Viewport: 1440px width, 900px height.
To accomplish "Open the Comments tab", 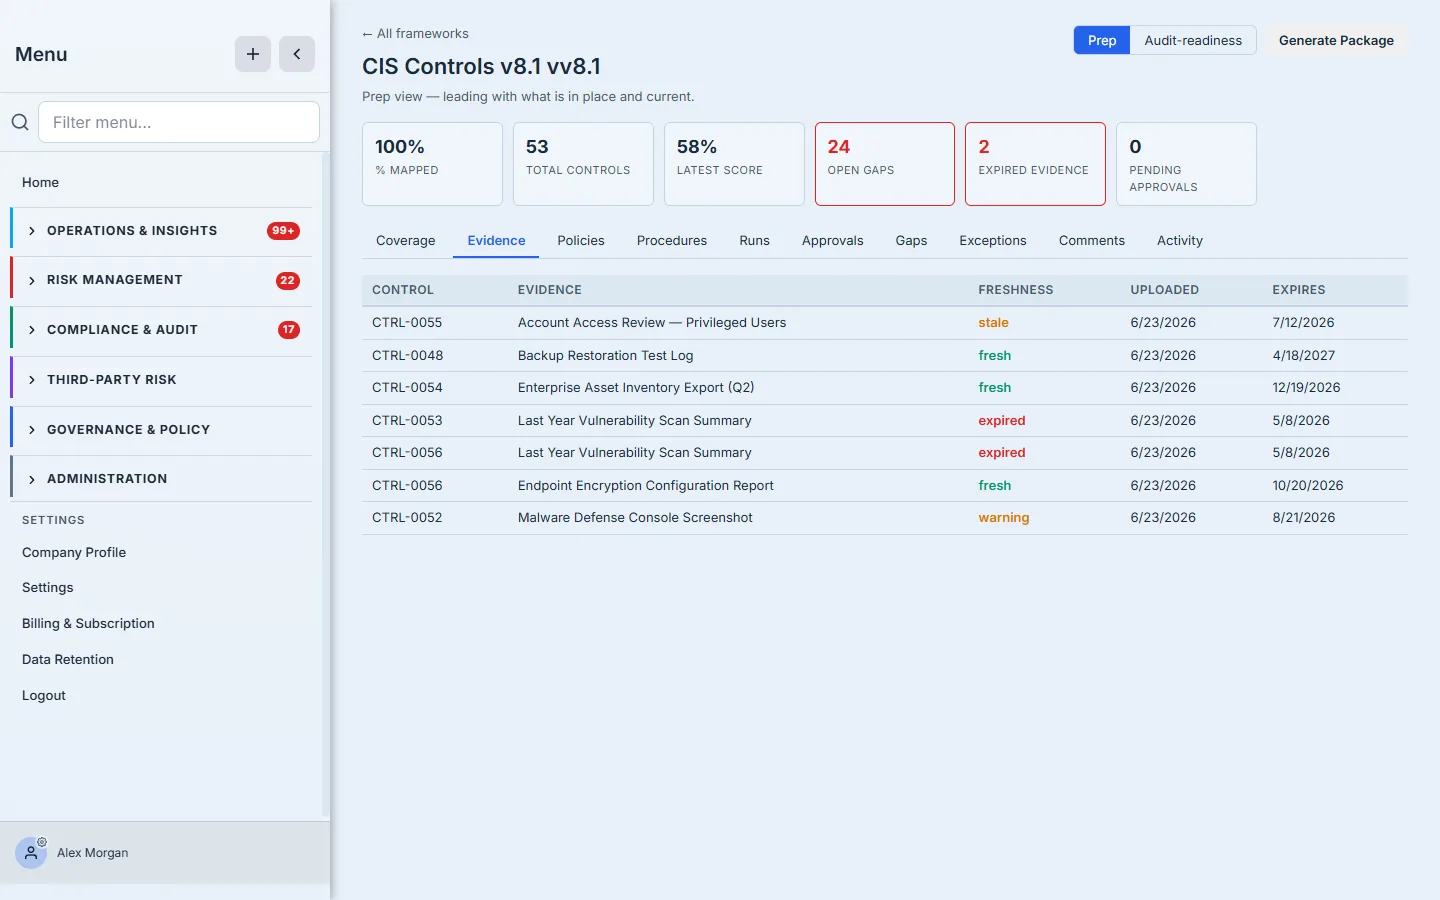I will pos(1092,241).
